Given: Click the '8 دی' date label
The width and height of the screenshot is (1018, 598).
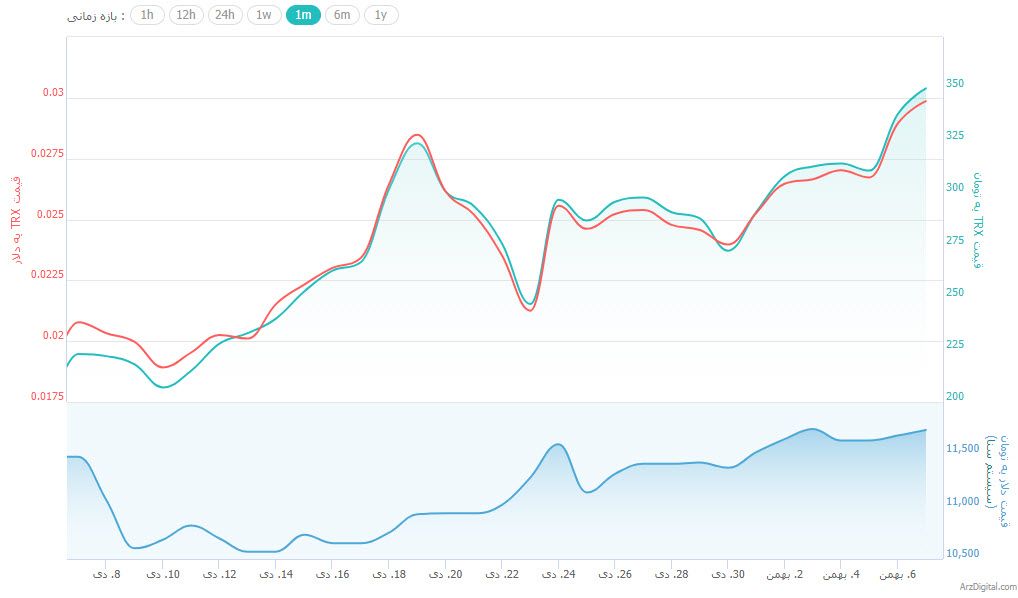Looking at the screenshot, I should point(107,575).
